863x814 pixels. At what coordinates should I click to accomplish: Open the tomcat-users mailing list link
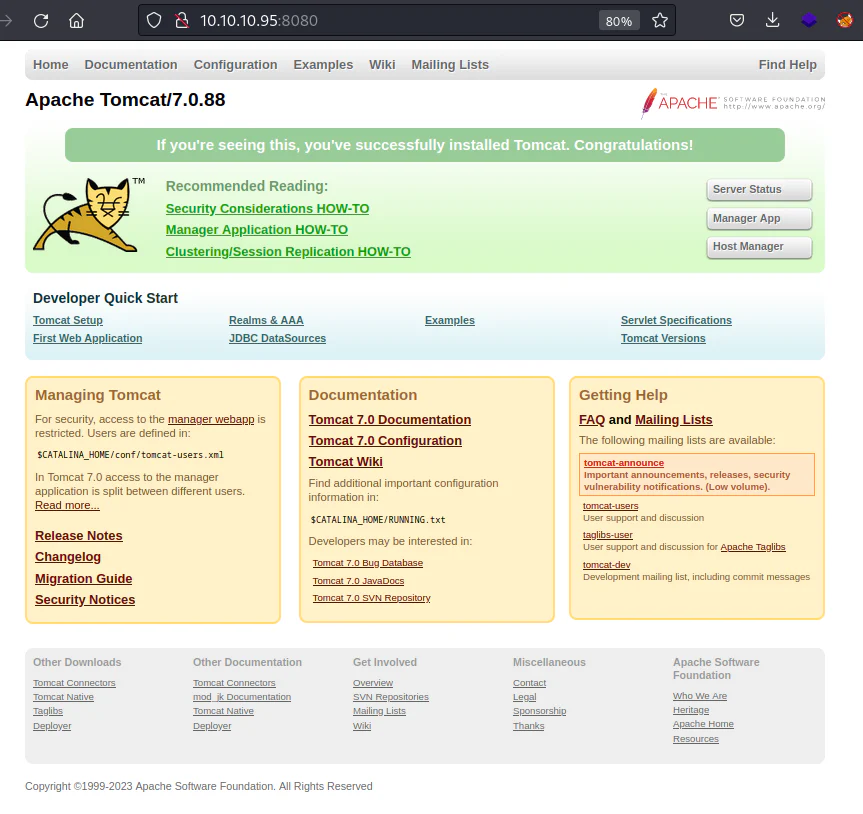[x=610, y=506]
